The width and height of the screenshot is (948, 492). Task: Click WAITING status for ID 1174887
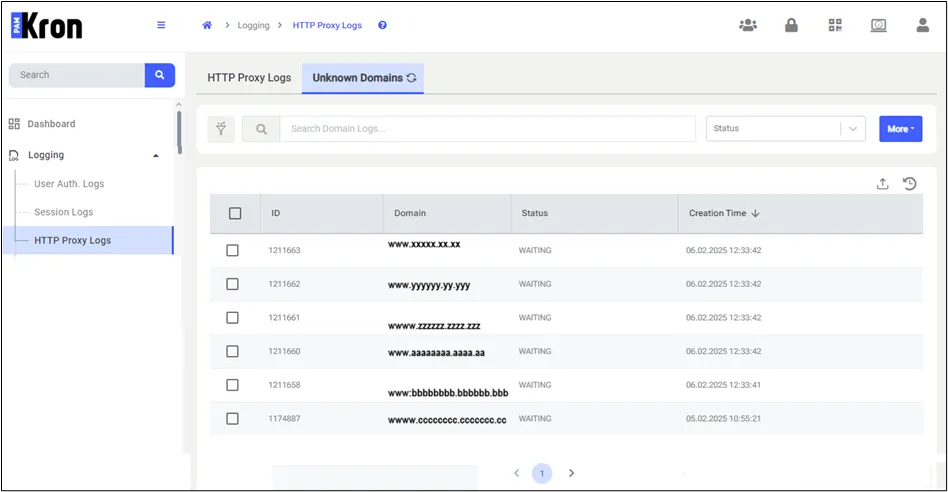(x=534, y=419)
